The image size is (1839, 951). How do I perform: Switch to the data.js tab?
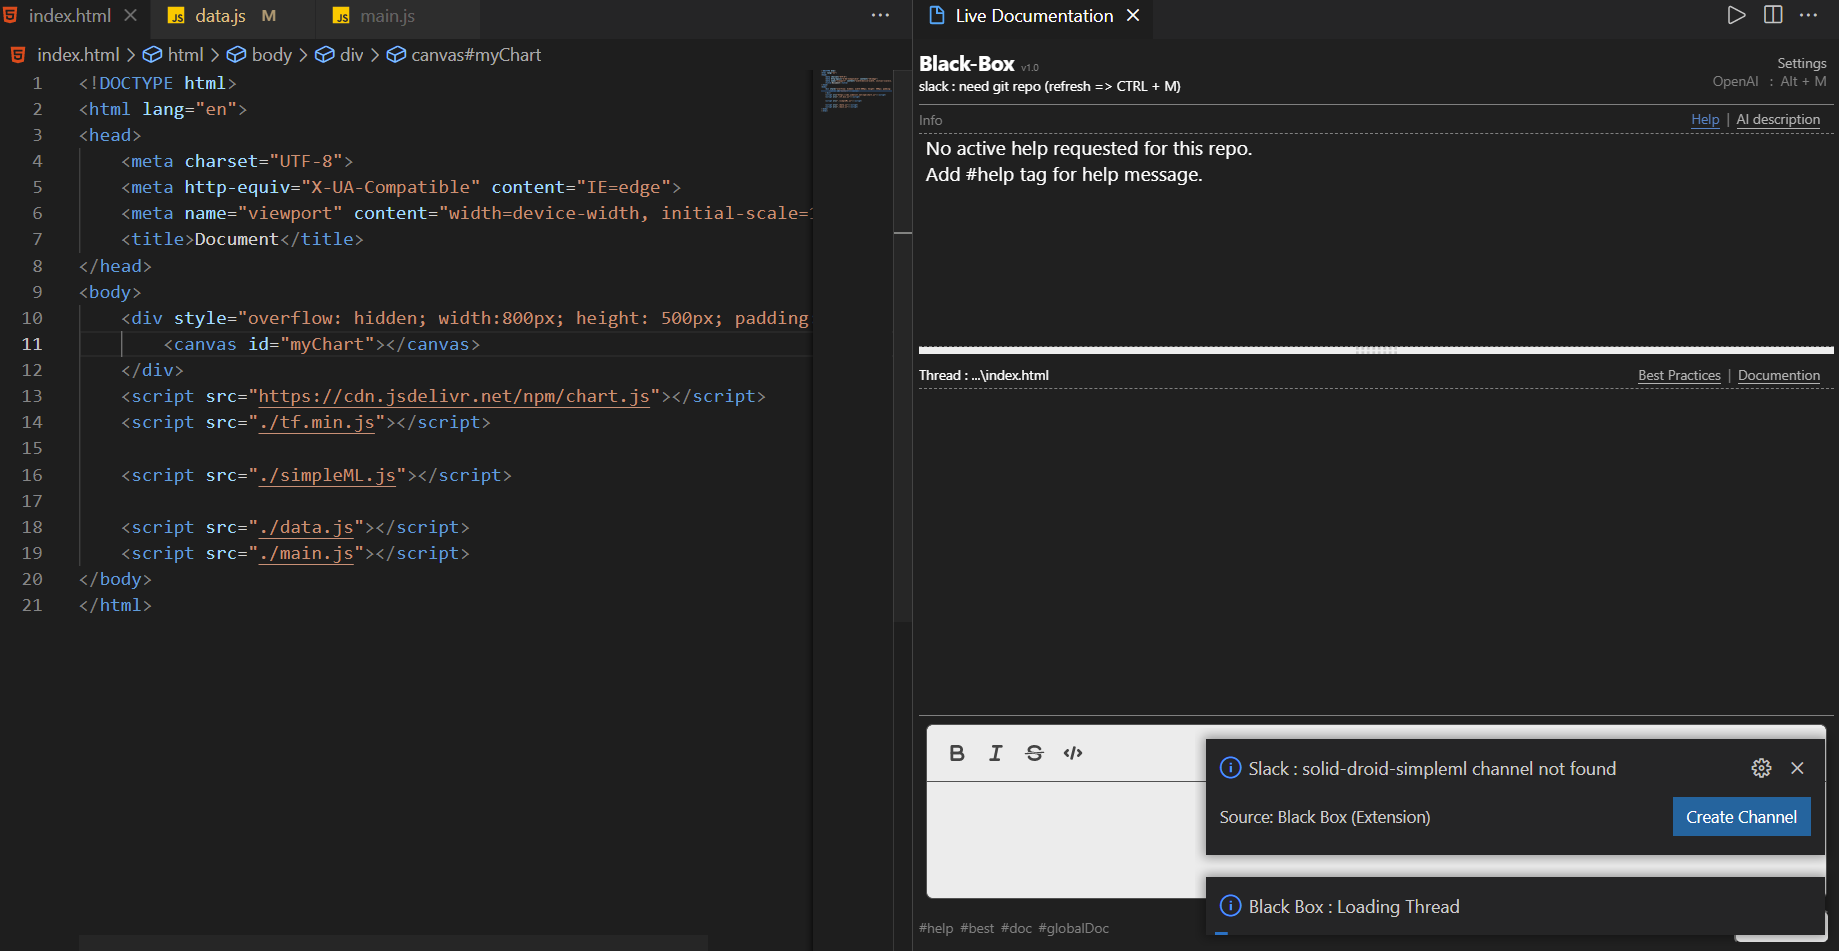220,16
